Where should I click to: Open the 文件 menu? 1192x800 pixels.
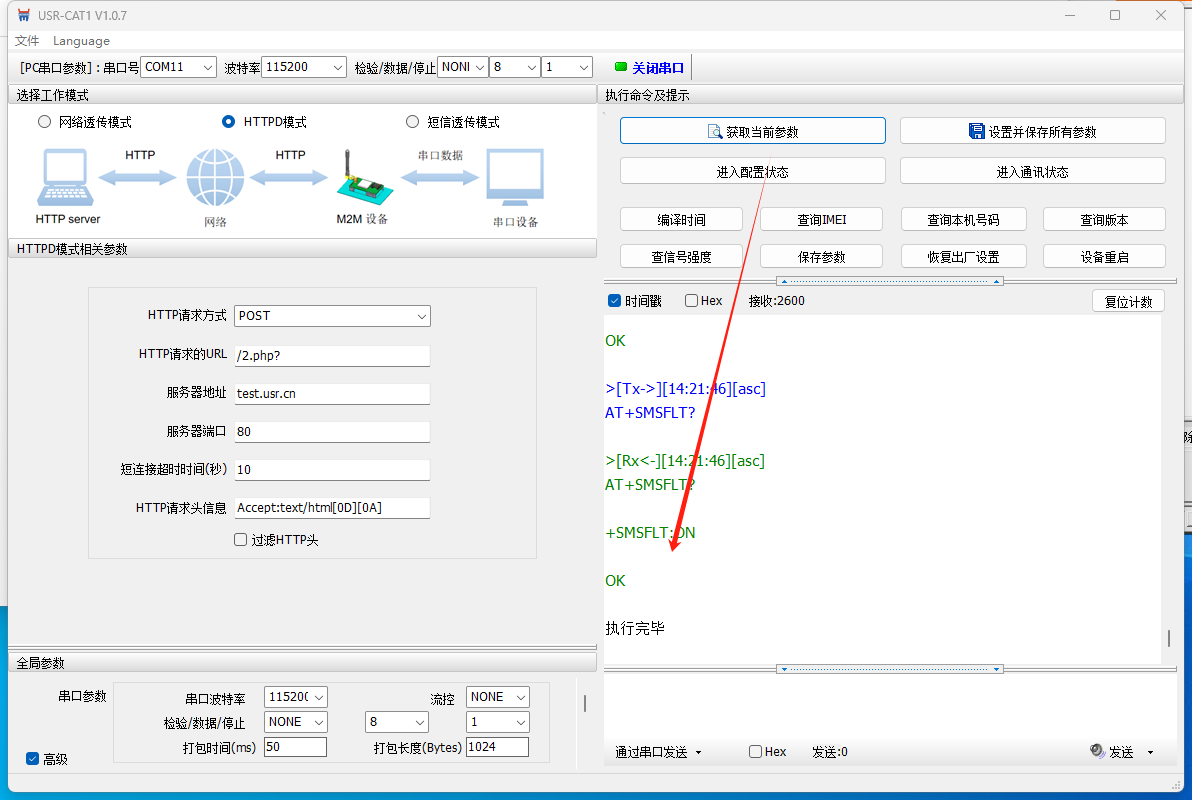tap(27, 41)
